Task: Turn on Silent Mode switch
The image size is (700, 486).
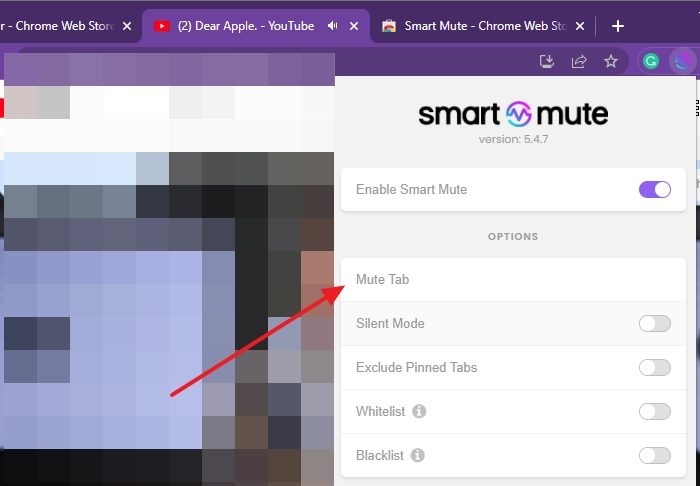Action: pyautogui.click(x=654, y=323)
